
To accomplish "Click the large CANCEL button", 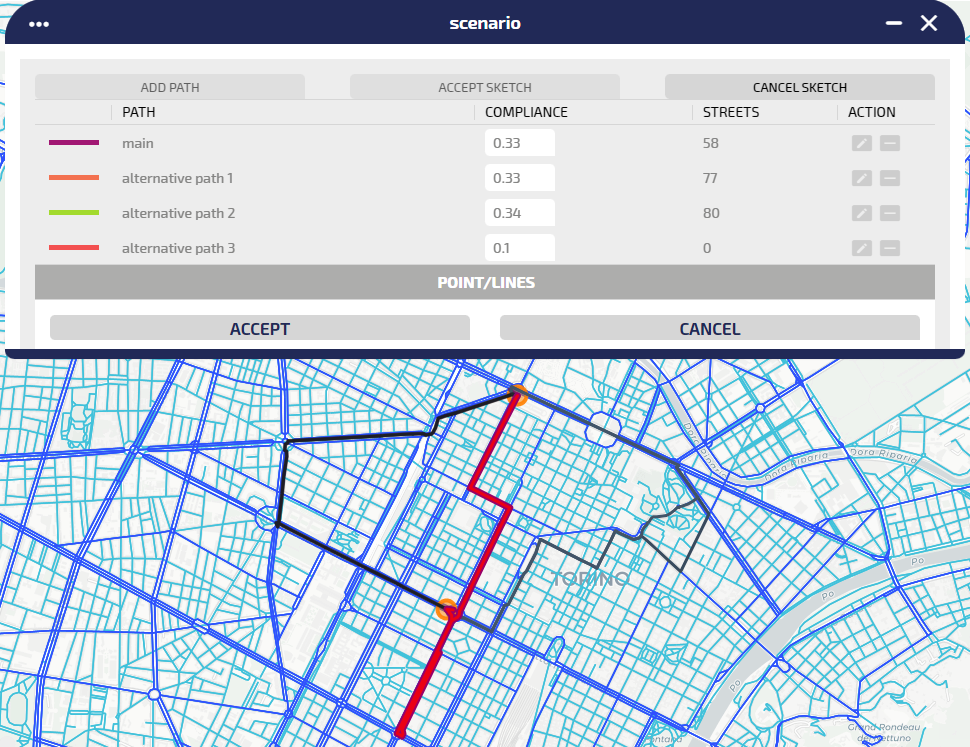I will tap(709, 328).
